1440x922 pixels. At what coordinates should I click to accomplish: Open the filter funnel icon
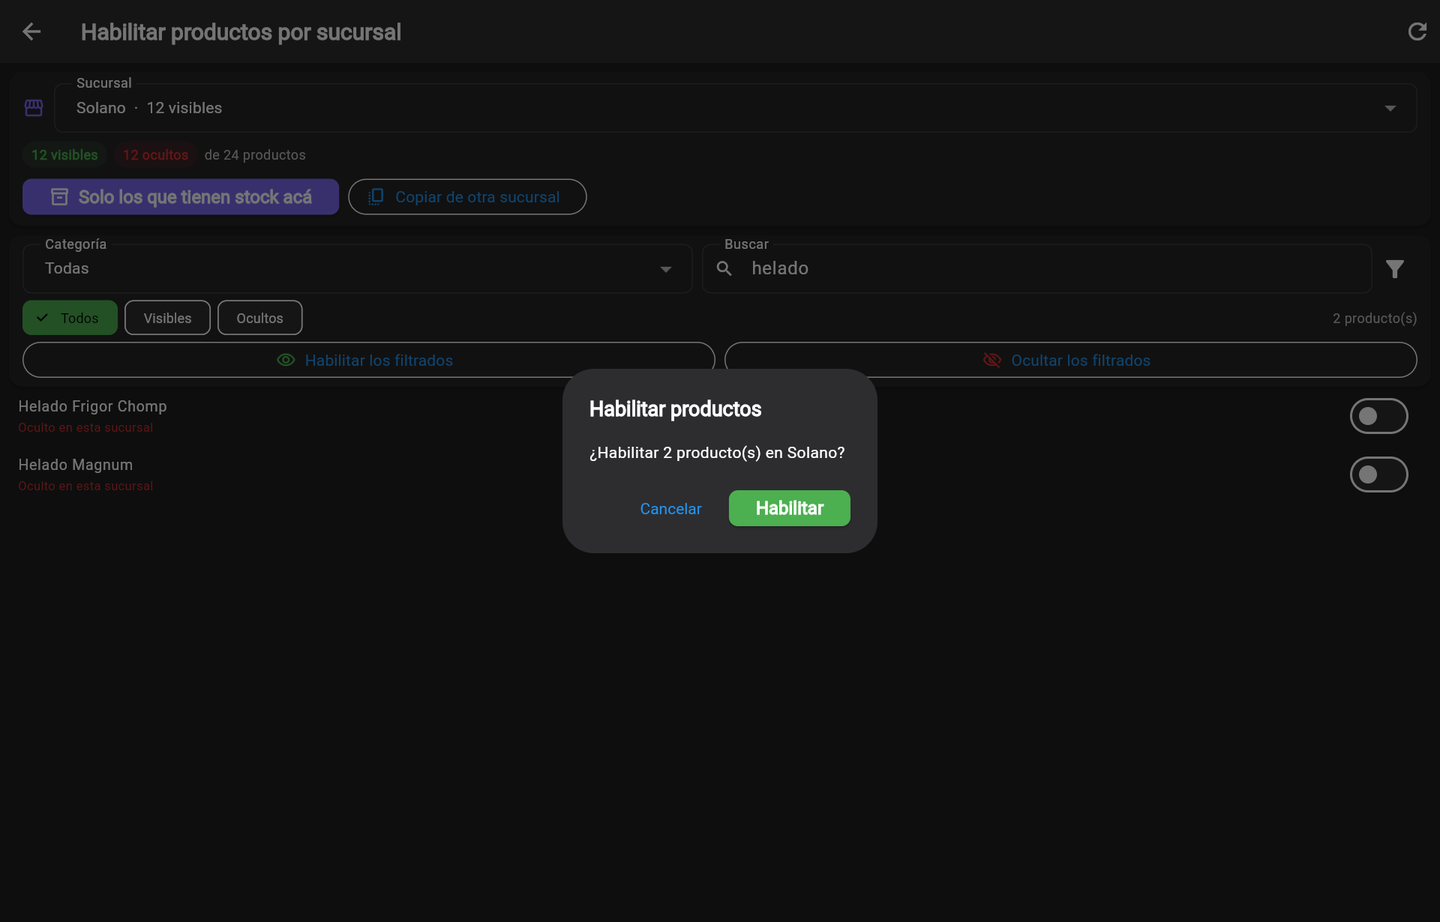[x=1395, y=269]
